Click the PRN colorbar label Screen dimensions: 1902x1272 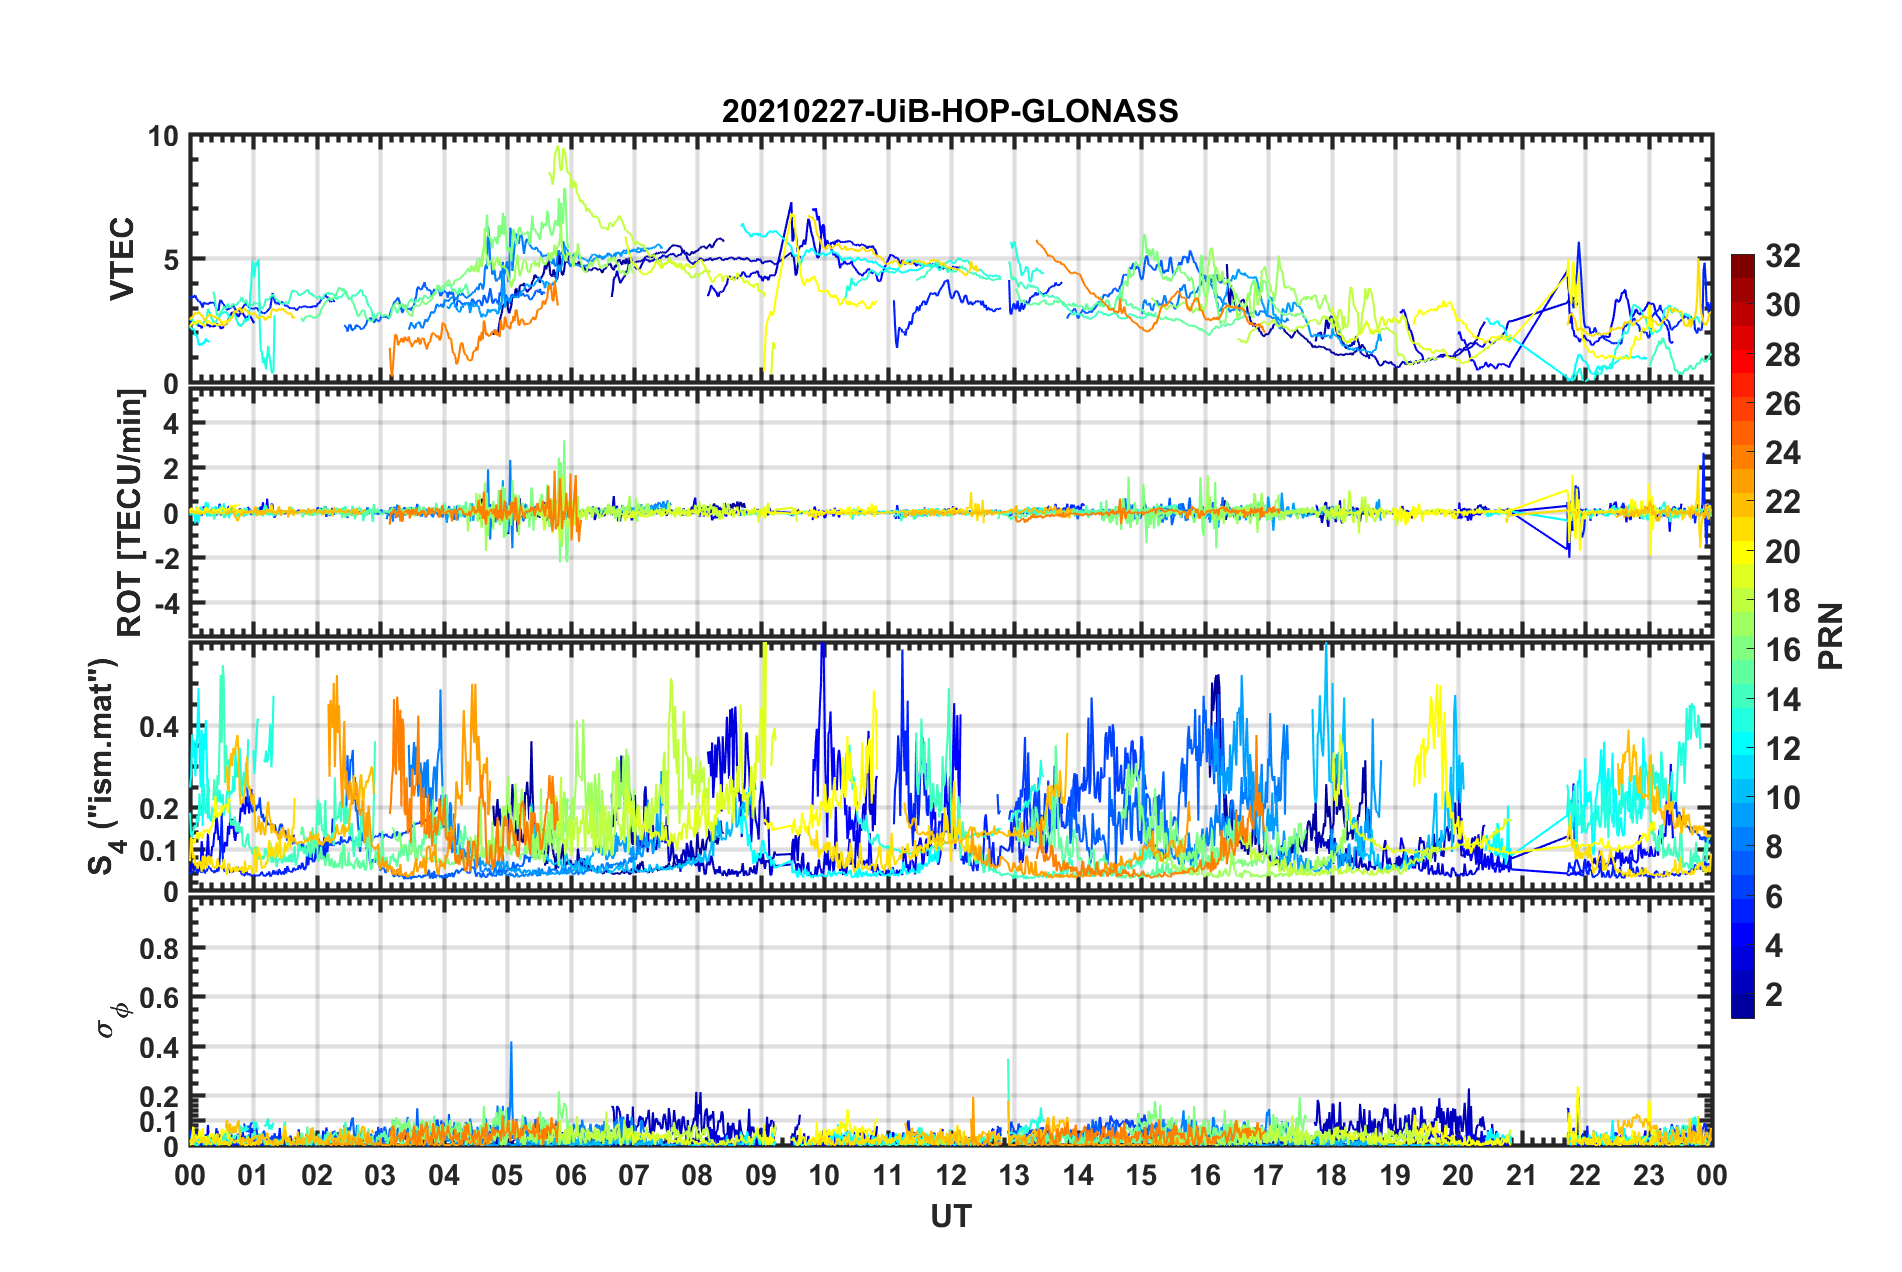(1830, 636)
